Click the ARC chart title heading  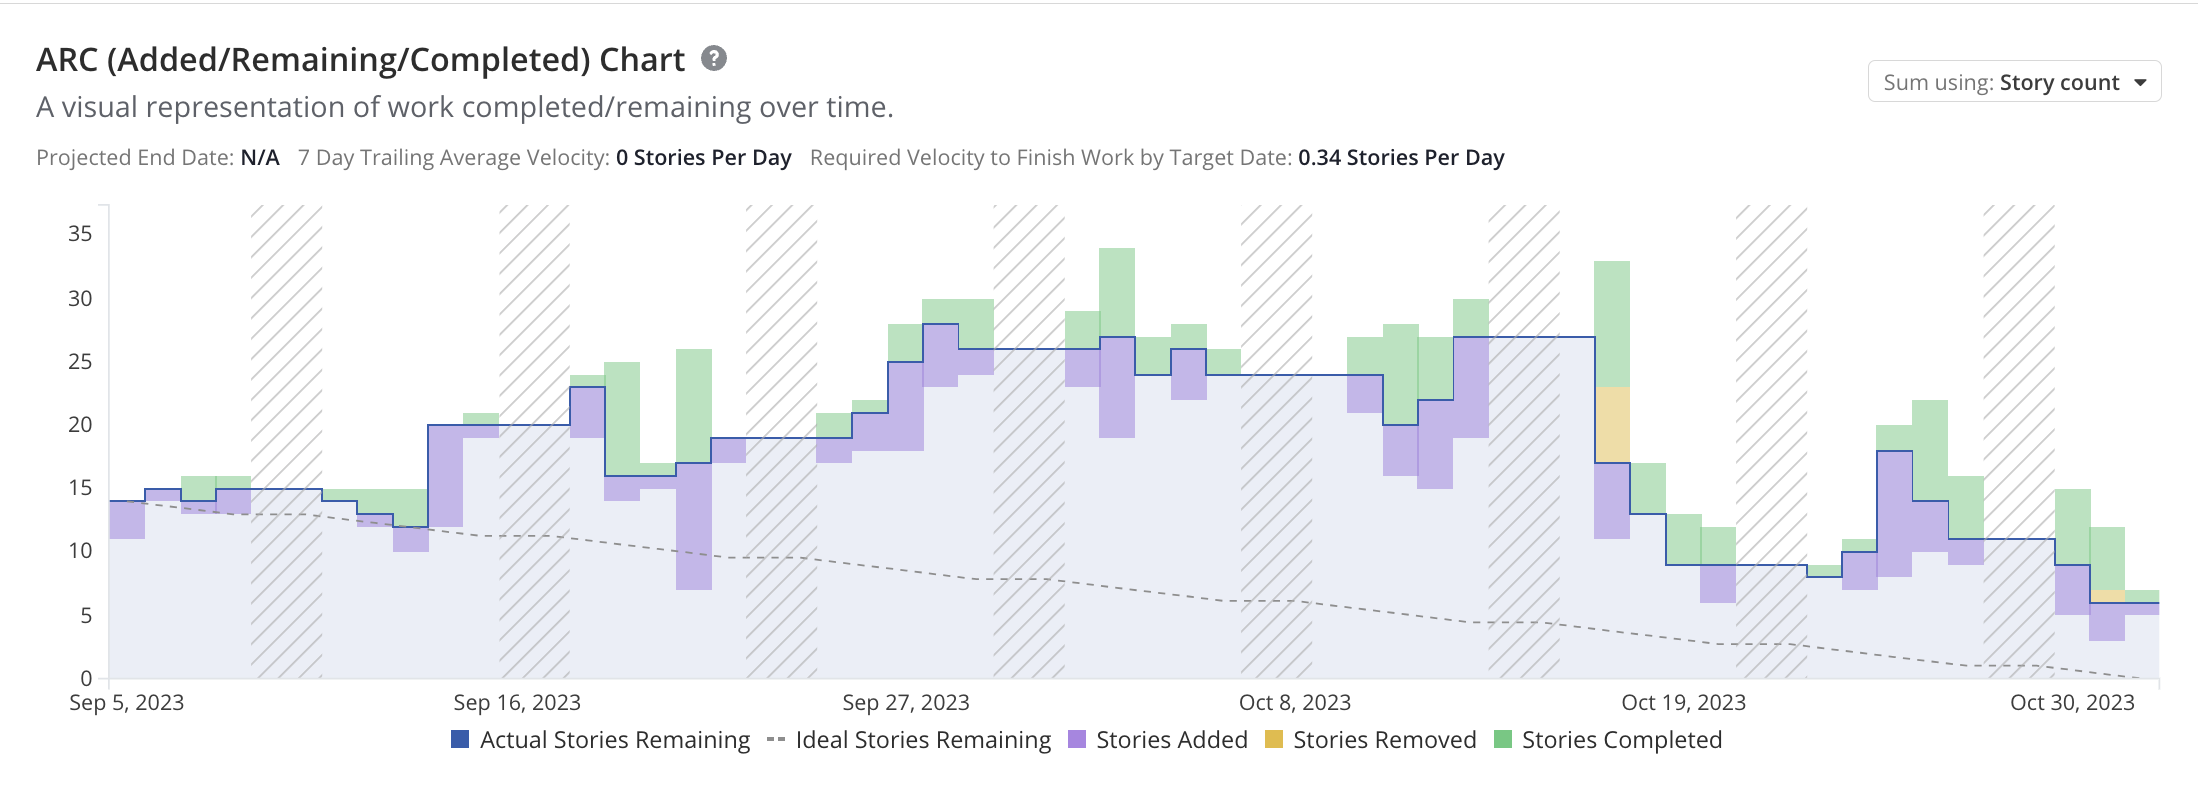(x=360, y=60)
